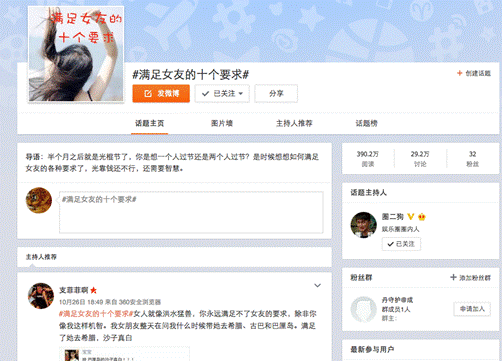Click the 分享 share button
Viewport: 502px width, 361px height.
coord(276,94)
